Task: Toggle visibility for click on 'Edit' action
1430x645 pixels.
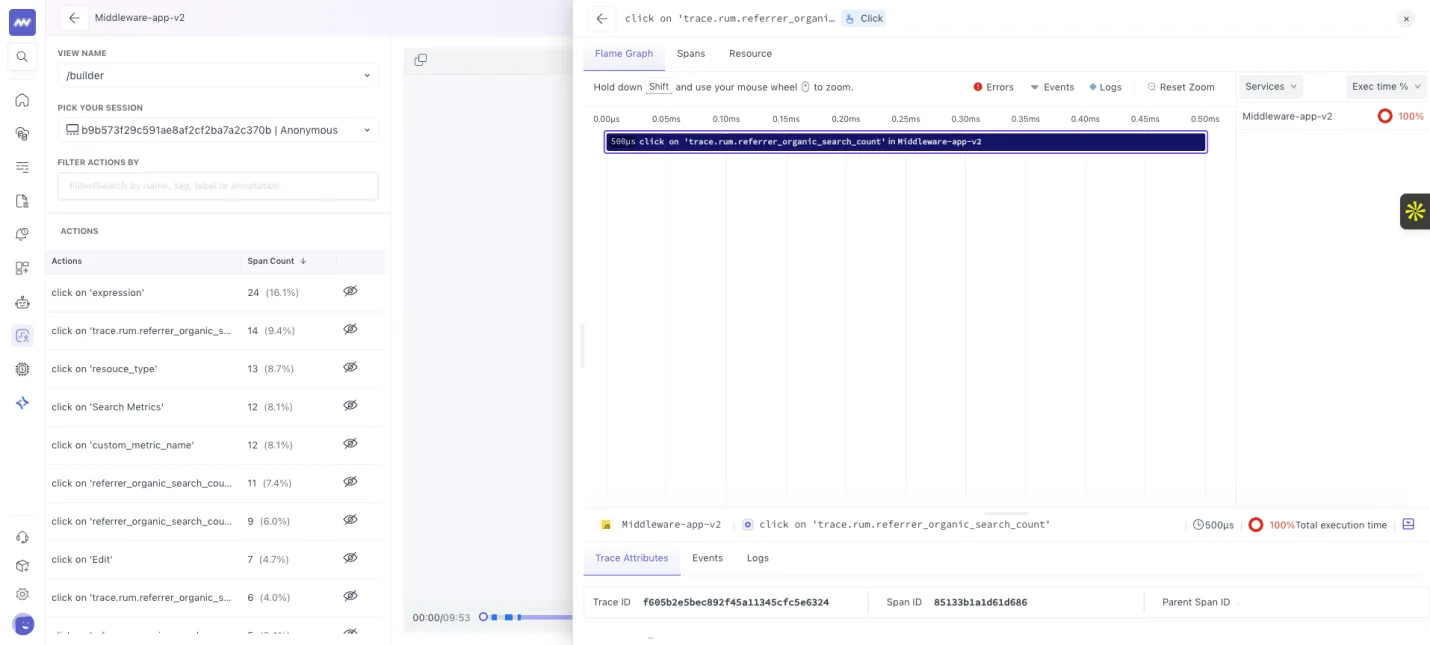Action: pyautogui.click(x=350, y=558)
